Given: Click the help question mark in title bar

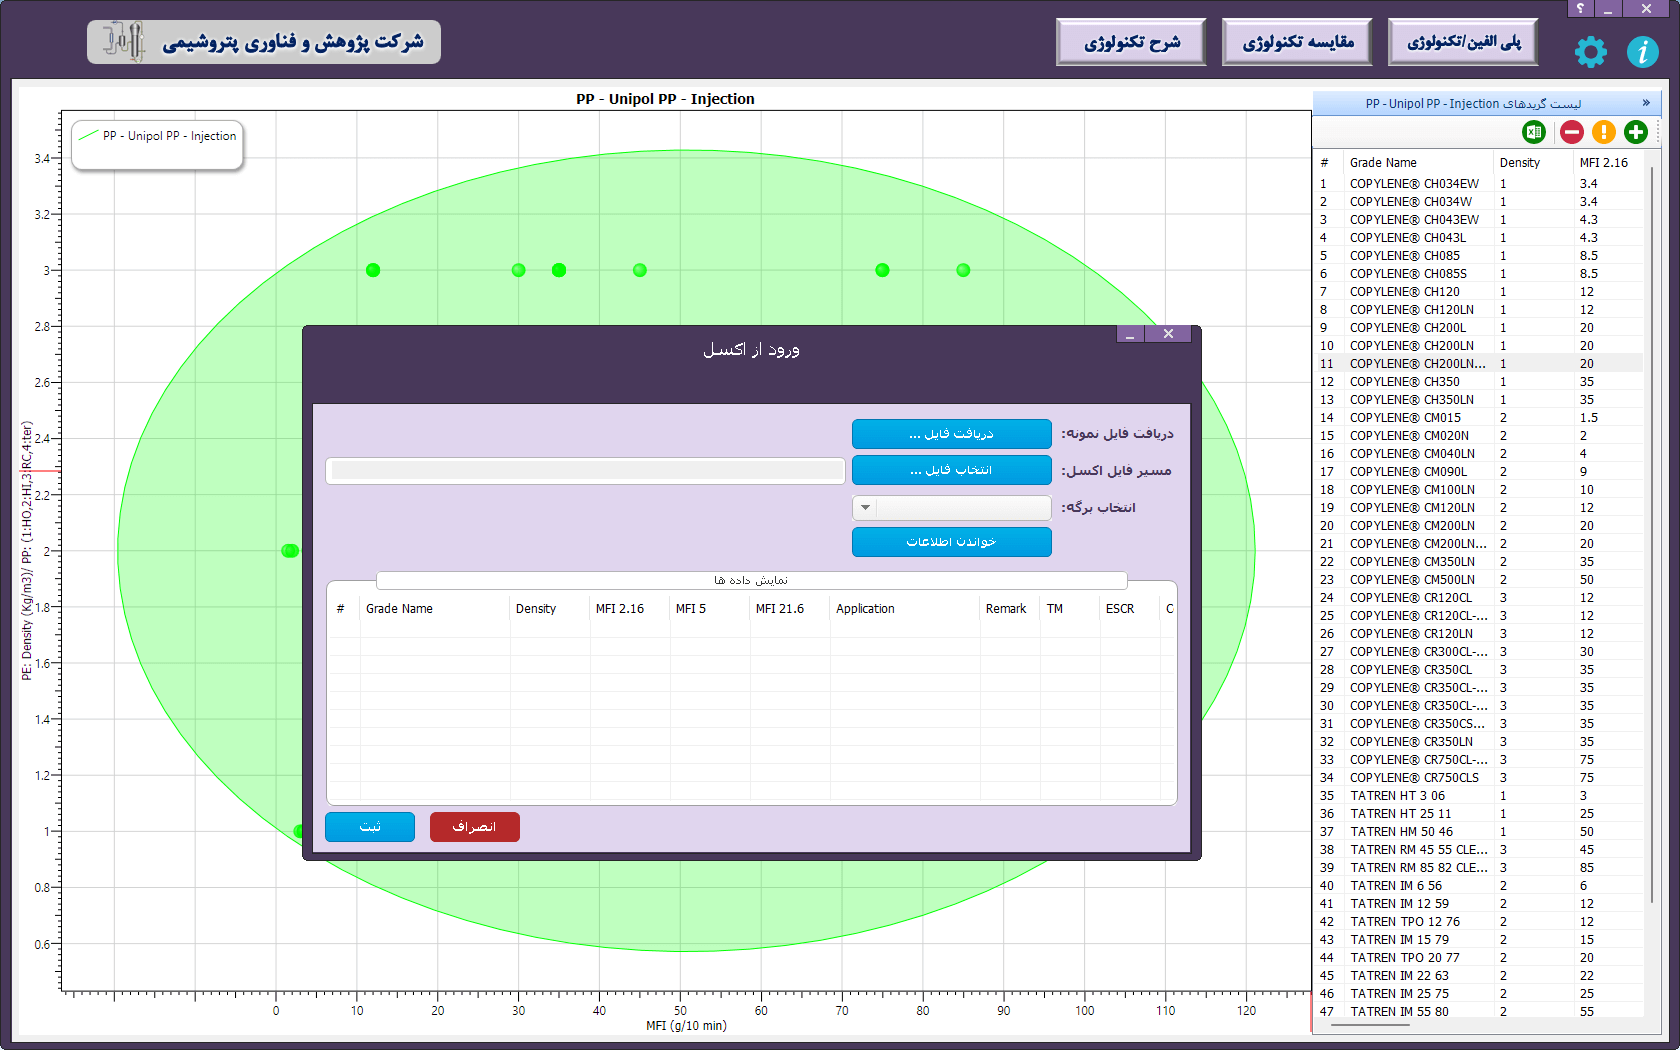Looking at the screenshot, I should [x=1581, y=8].
